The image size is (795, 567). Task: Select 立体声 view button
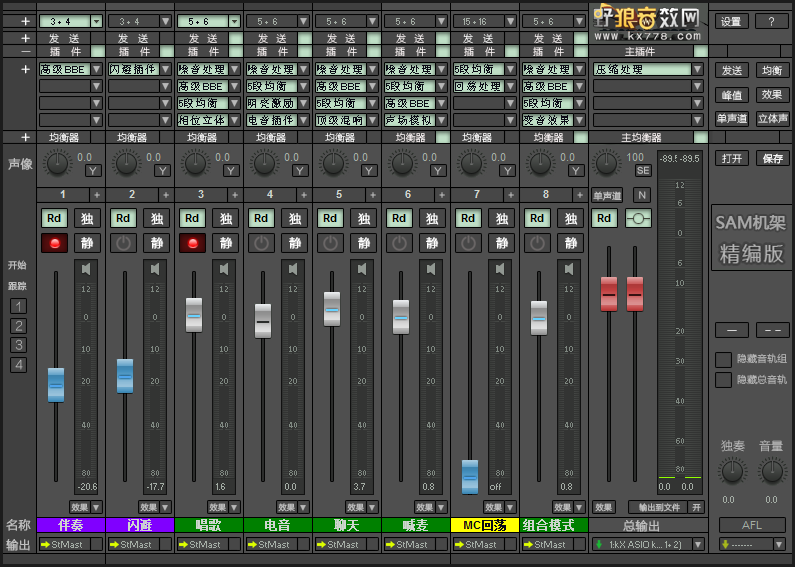[772, 119]
